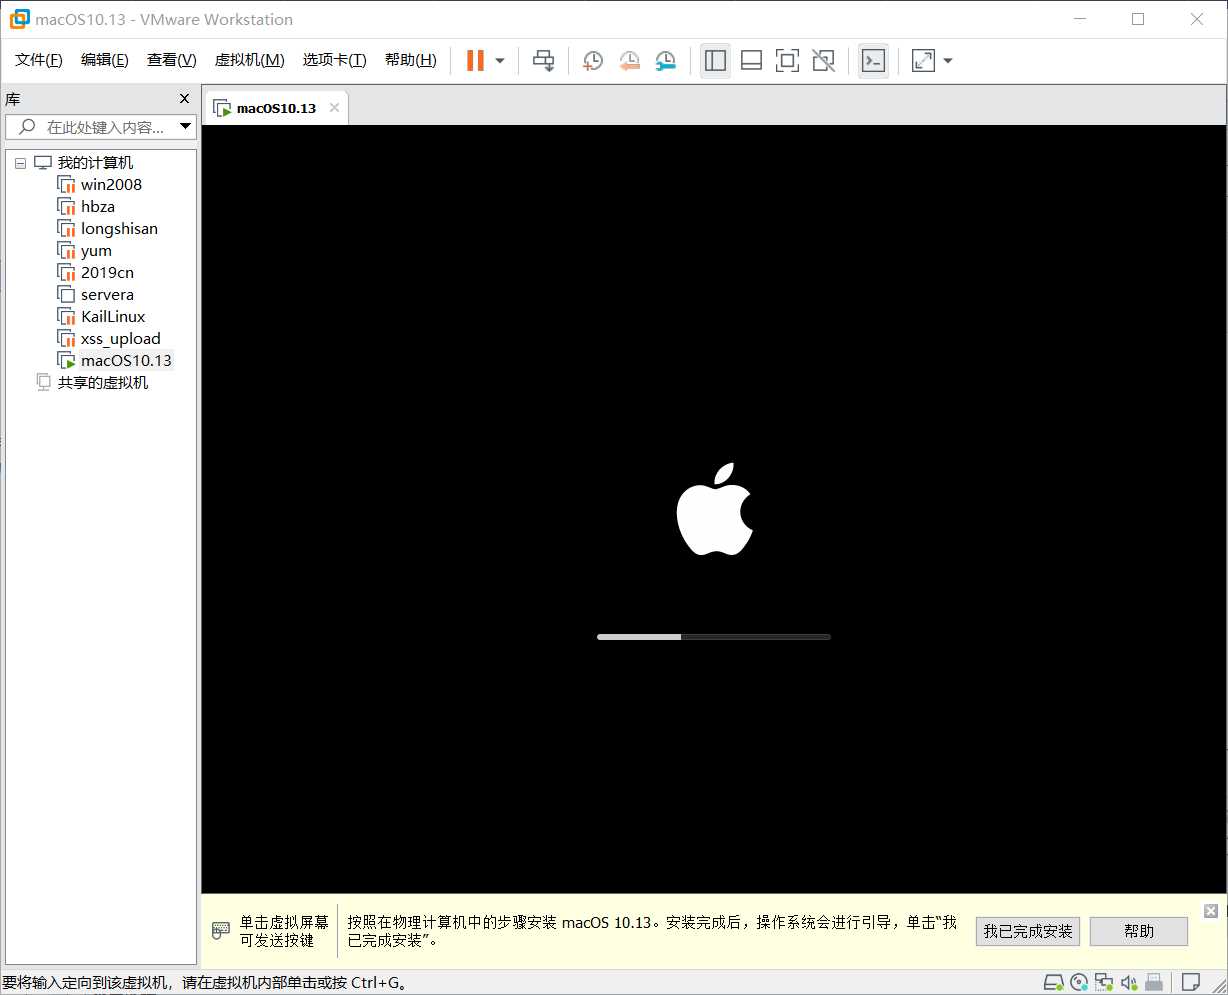Open the stretch display dropdown arrow

pos(948,61)
